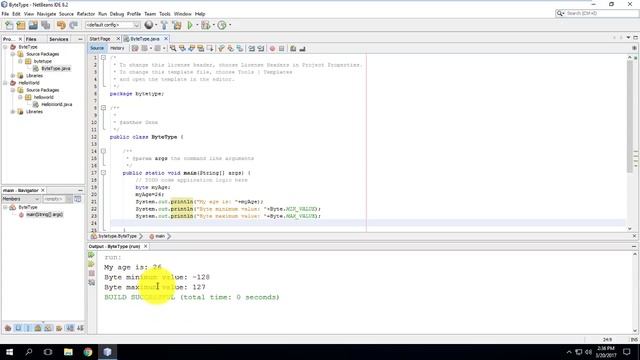
Task: Toggle Show Inner Classes filter in Navigator
Action: [x=48, y=328]
